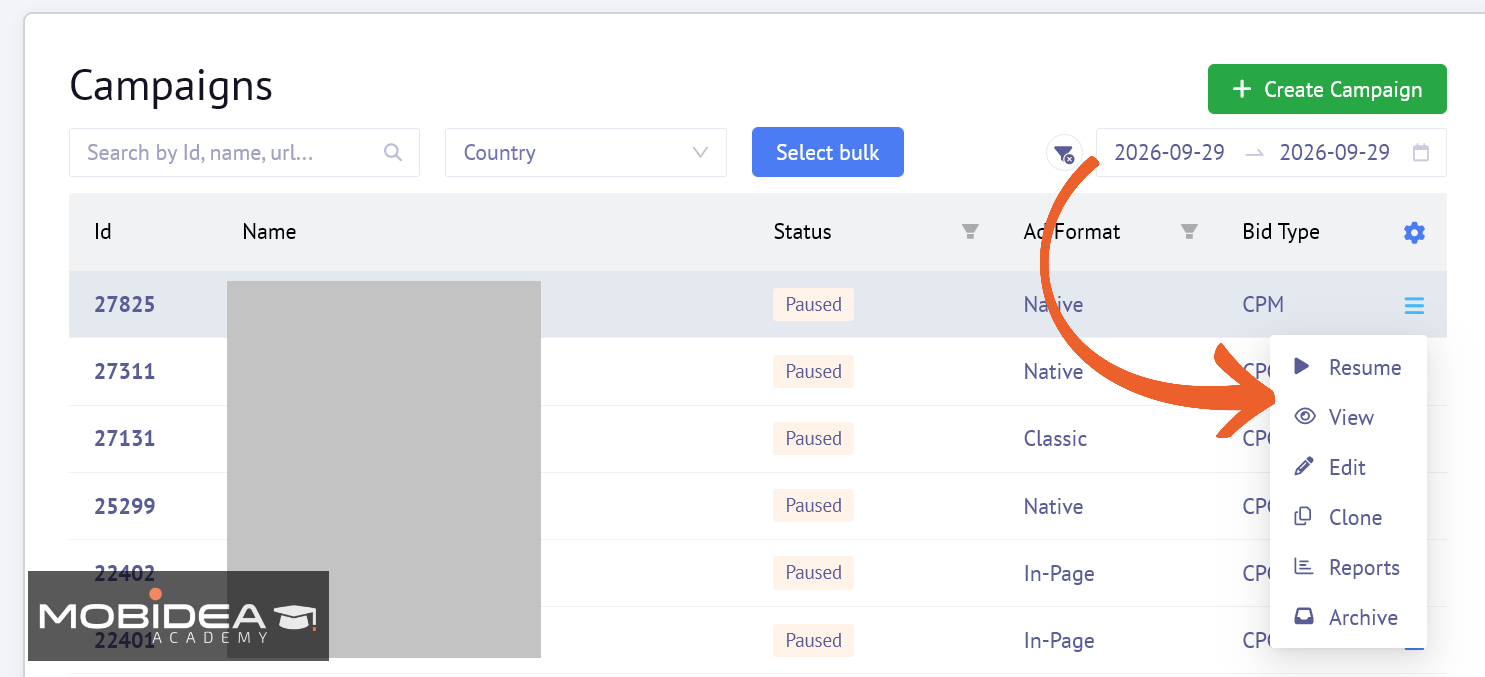This screenshot has width=1485, height=677.
Task: Open Reports from the campaign menu
Action: (1348, 567)
